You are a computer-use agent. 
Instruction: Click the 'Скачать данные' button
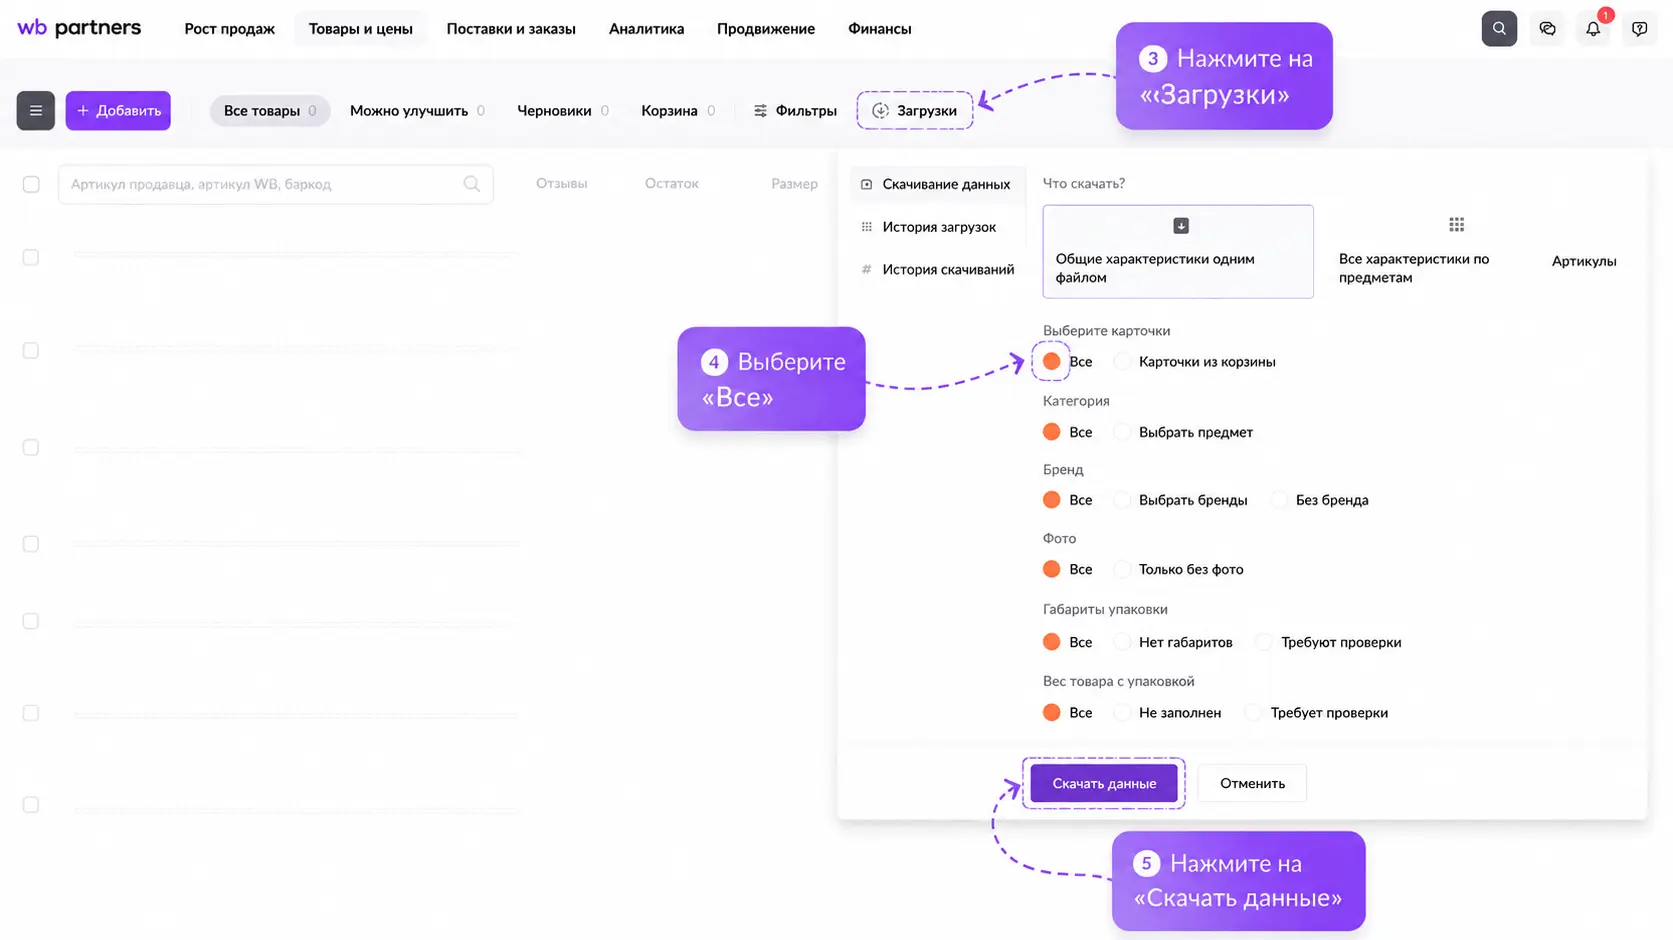(1104, 783)
